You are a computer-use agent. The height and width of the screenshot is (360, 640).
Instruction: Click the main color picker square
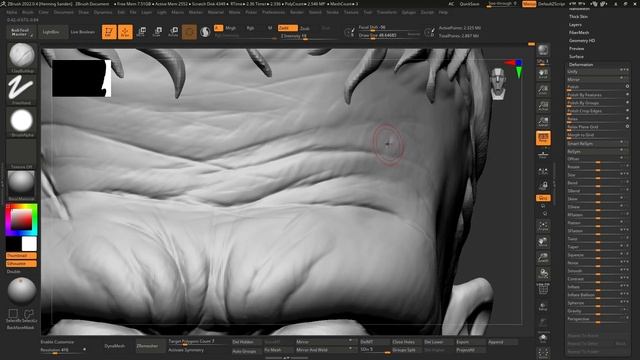click(x=21, y=220)
